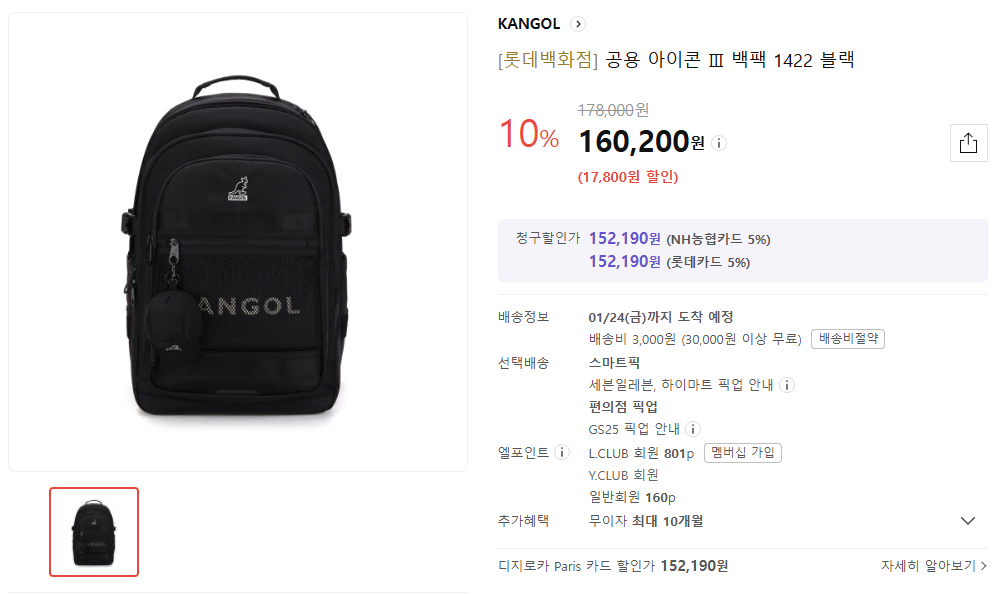Click the 롯데카드 5% discount line

coord(669,262)
